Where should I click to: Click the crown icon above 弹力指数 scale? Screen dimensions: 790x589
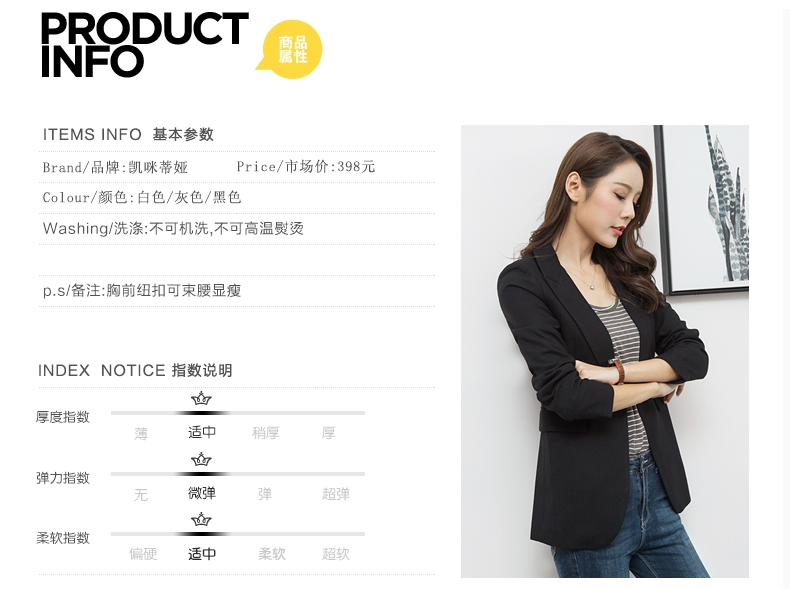pyautogui.click(x=201, y=460)
